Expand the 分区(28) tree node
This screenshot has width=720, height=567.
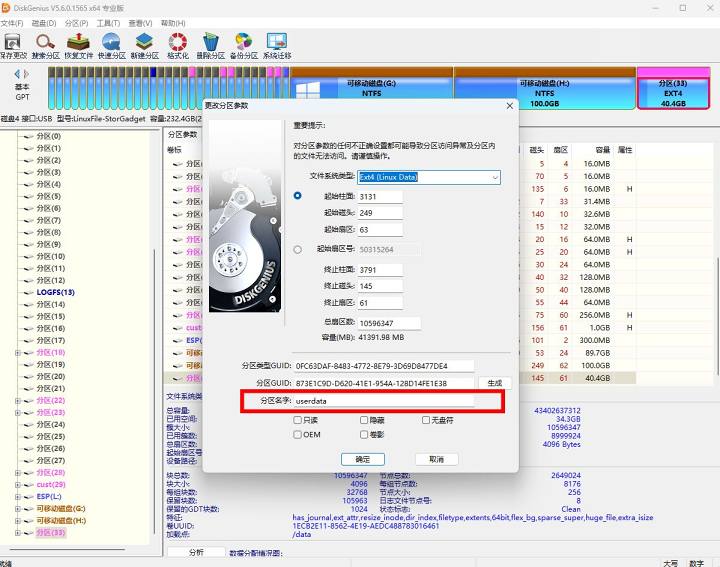pos(17,473)
